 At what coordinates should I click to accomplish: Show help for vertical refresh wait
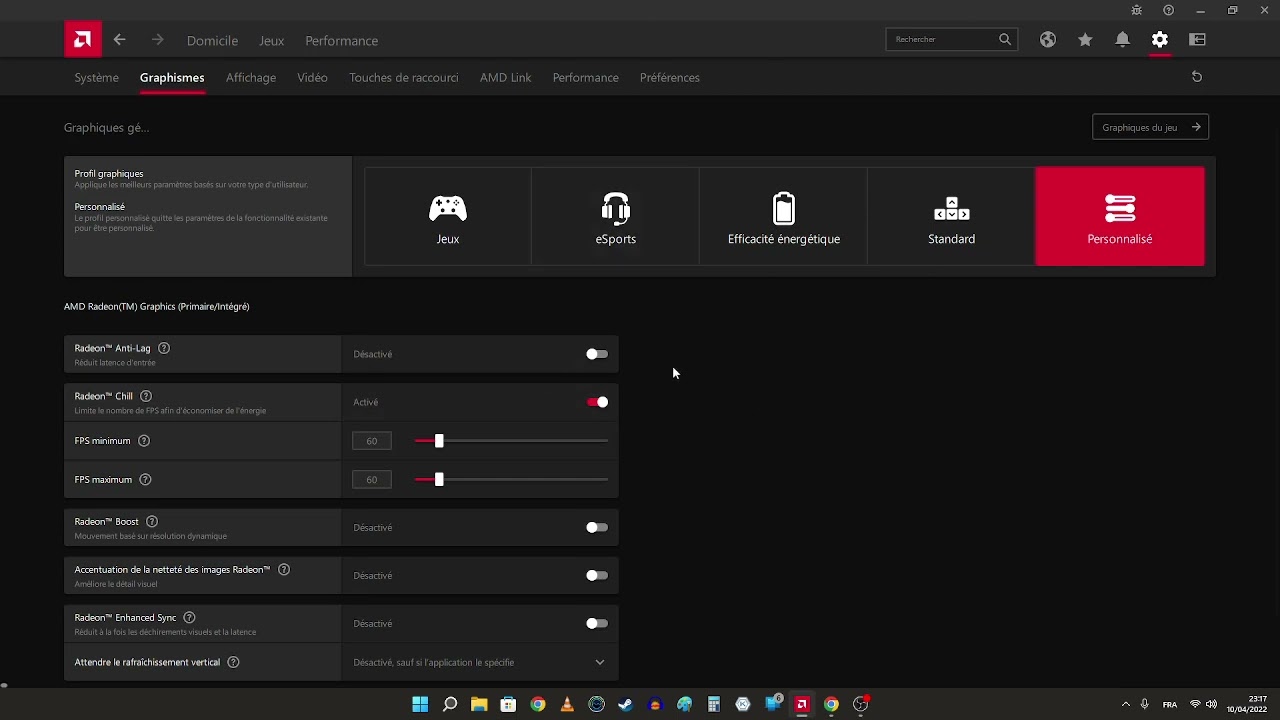coord(233,662)
